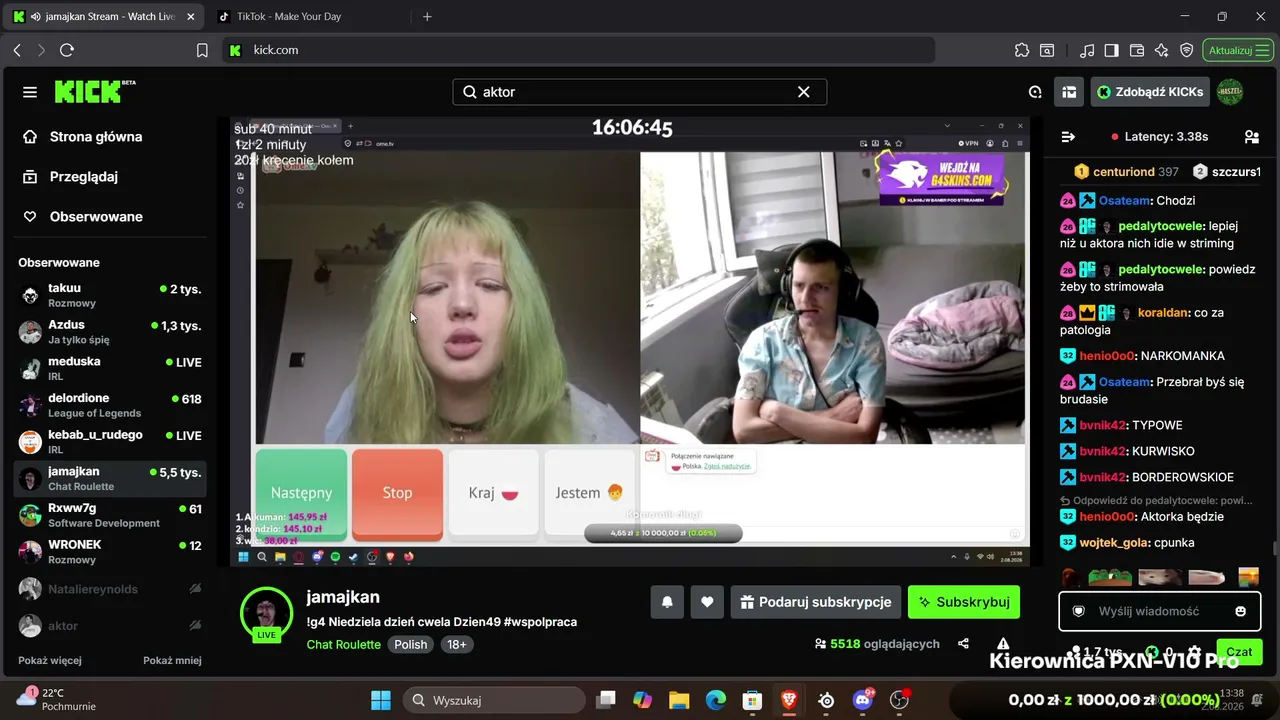Open the Rxww7g channel in followed list

(110, 515)
